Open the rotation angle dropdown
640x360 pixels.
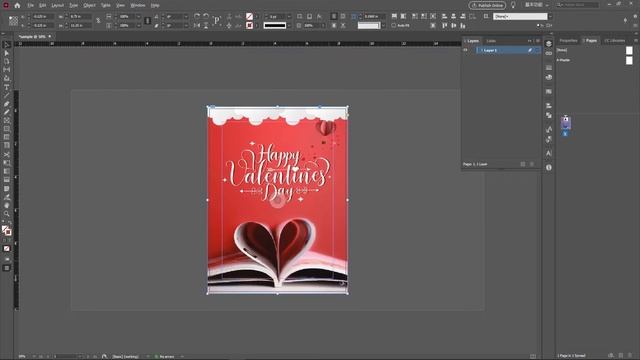click(x=186, y=16)
